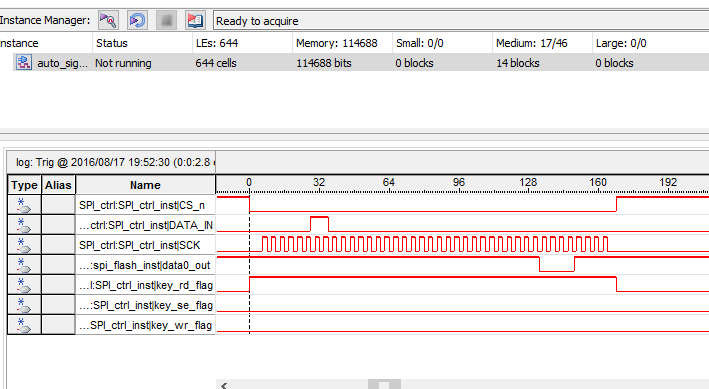
Task: Select the SPI_ctrl_inst|DATA_IN signal name
Action: [145, 225]
